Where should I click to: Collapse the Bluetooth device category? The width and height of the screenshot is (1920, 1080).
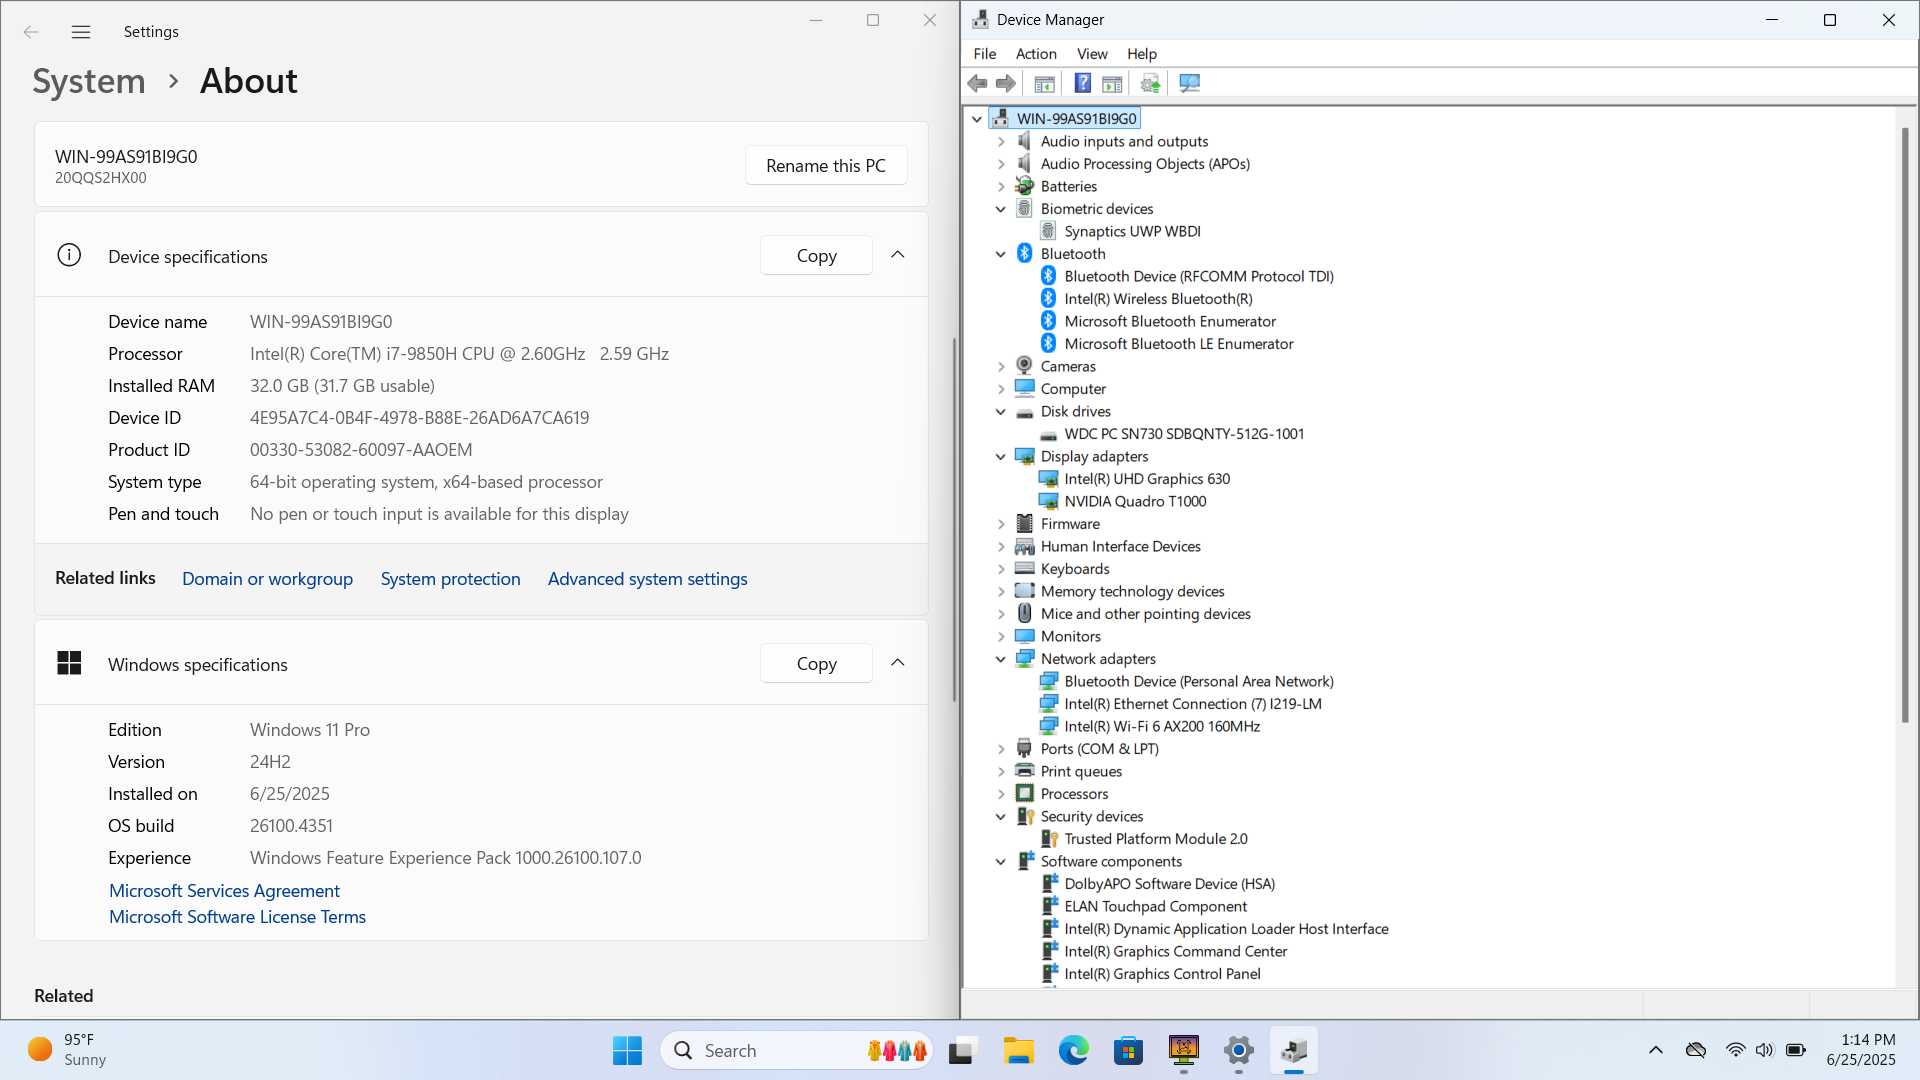point(1001,254)
